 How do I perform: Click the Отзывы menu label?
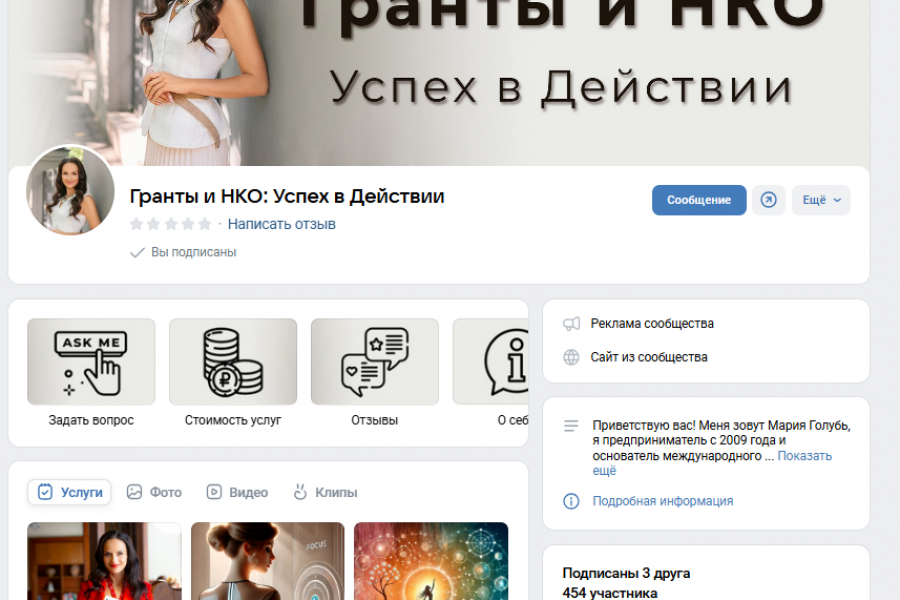coord(375,420)
